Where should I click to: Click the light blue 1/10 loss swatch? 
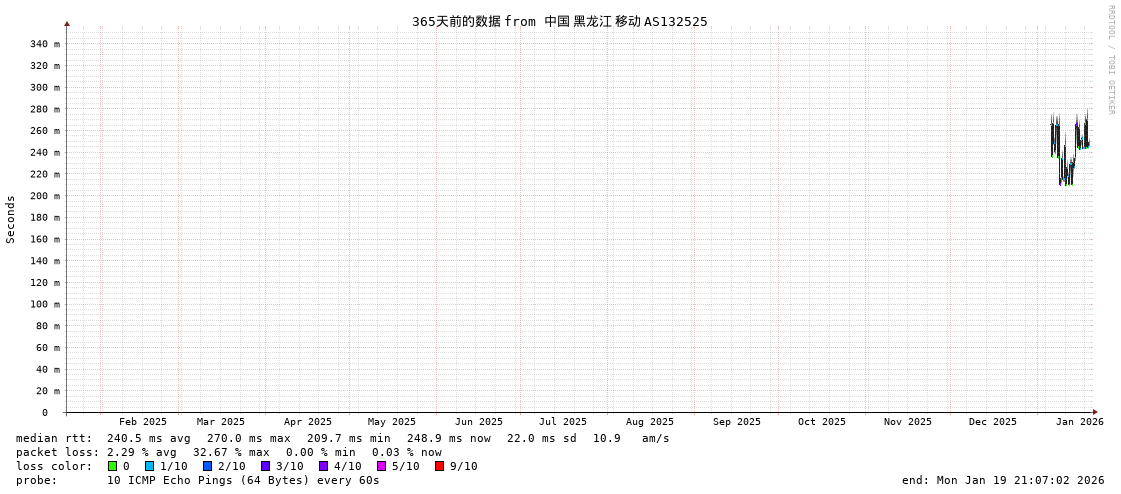(x=150, y=466)
